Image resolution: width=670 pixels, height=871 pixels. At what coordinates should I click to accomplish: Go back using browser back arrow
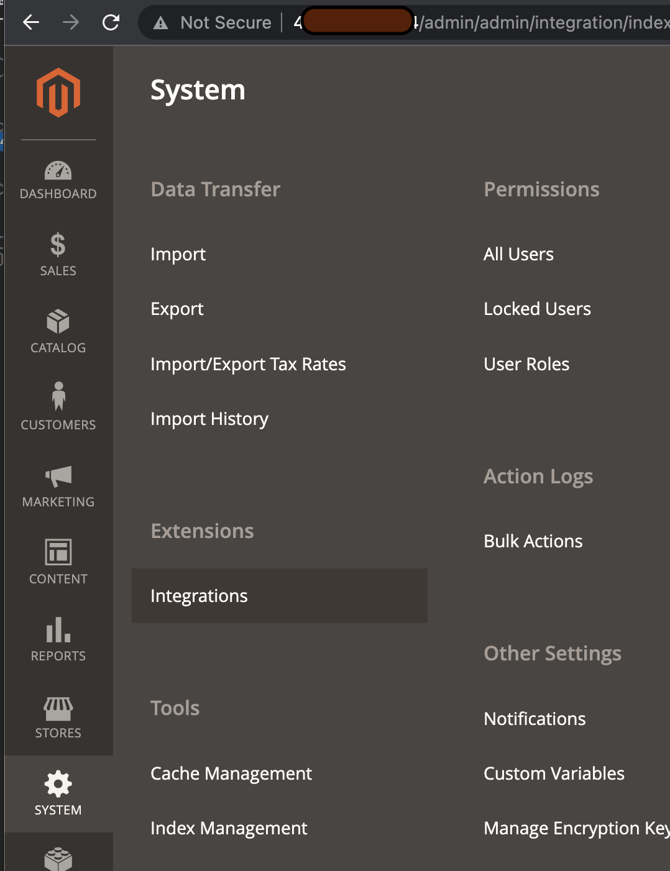tap(31, 22)
